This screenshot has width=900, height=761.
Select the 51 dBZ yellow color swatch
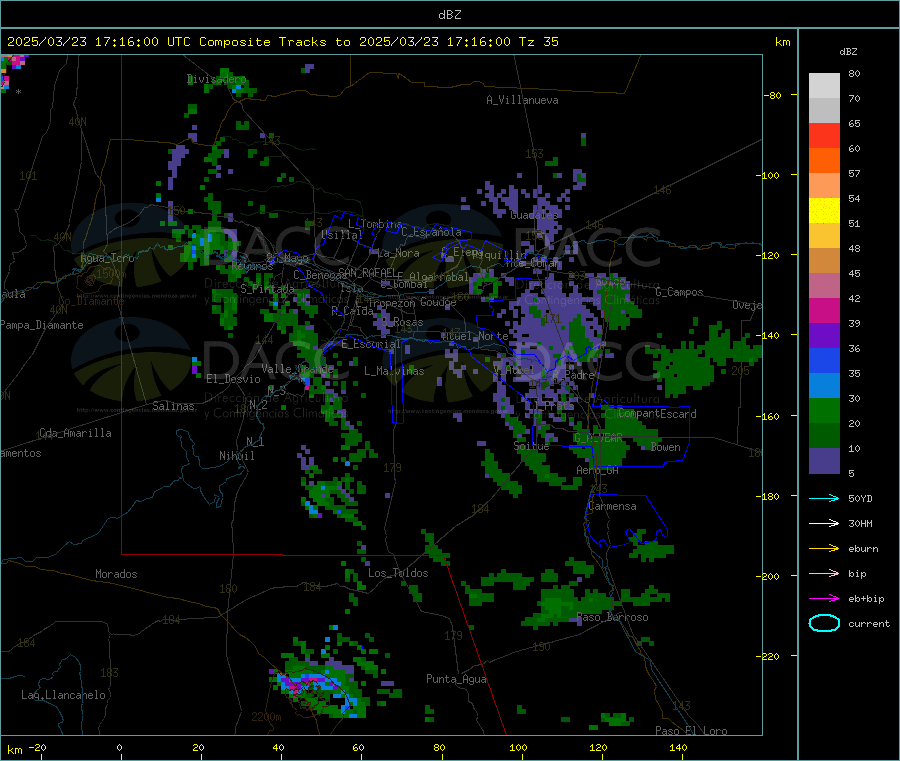pos(824,211)
